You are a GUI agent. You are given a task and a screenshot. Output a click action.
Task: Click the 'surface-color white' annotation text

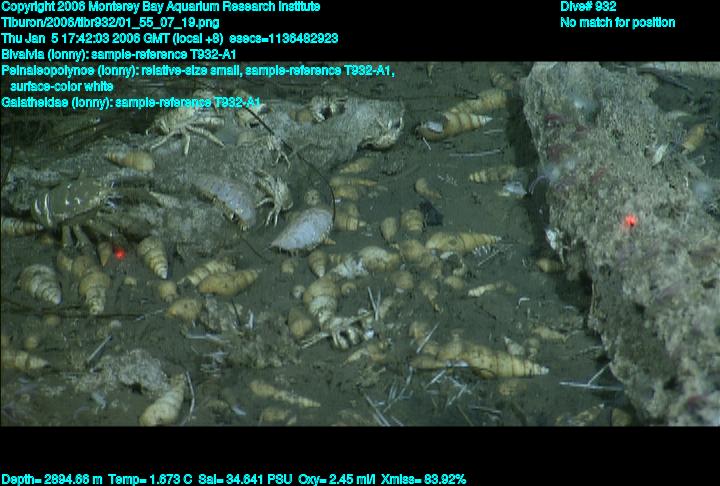click(62, 86)
